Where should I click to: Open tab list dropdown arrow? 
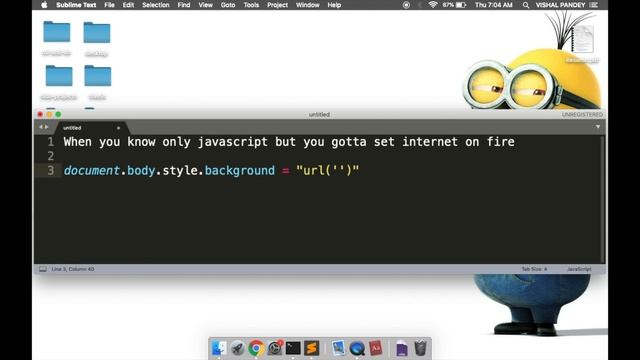tap(598, 127)
